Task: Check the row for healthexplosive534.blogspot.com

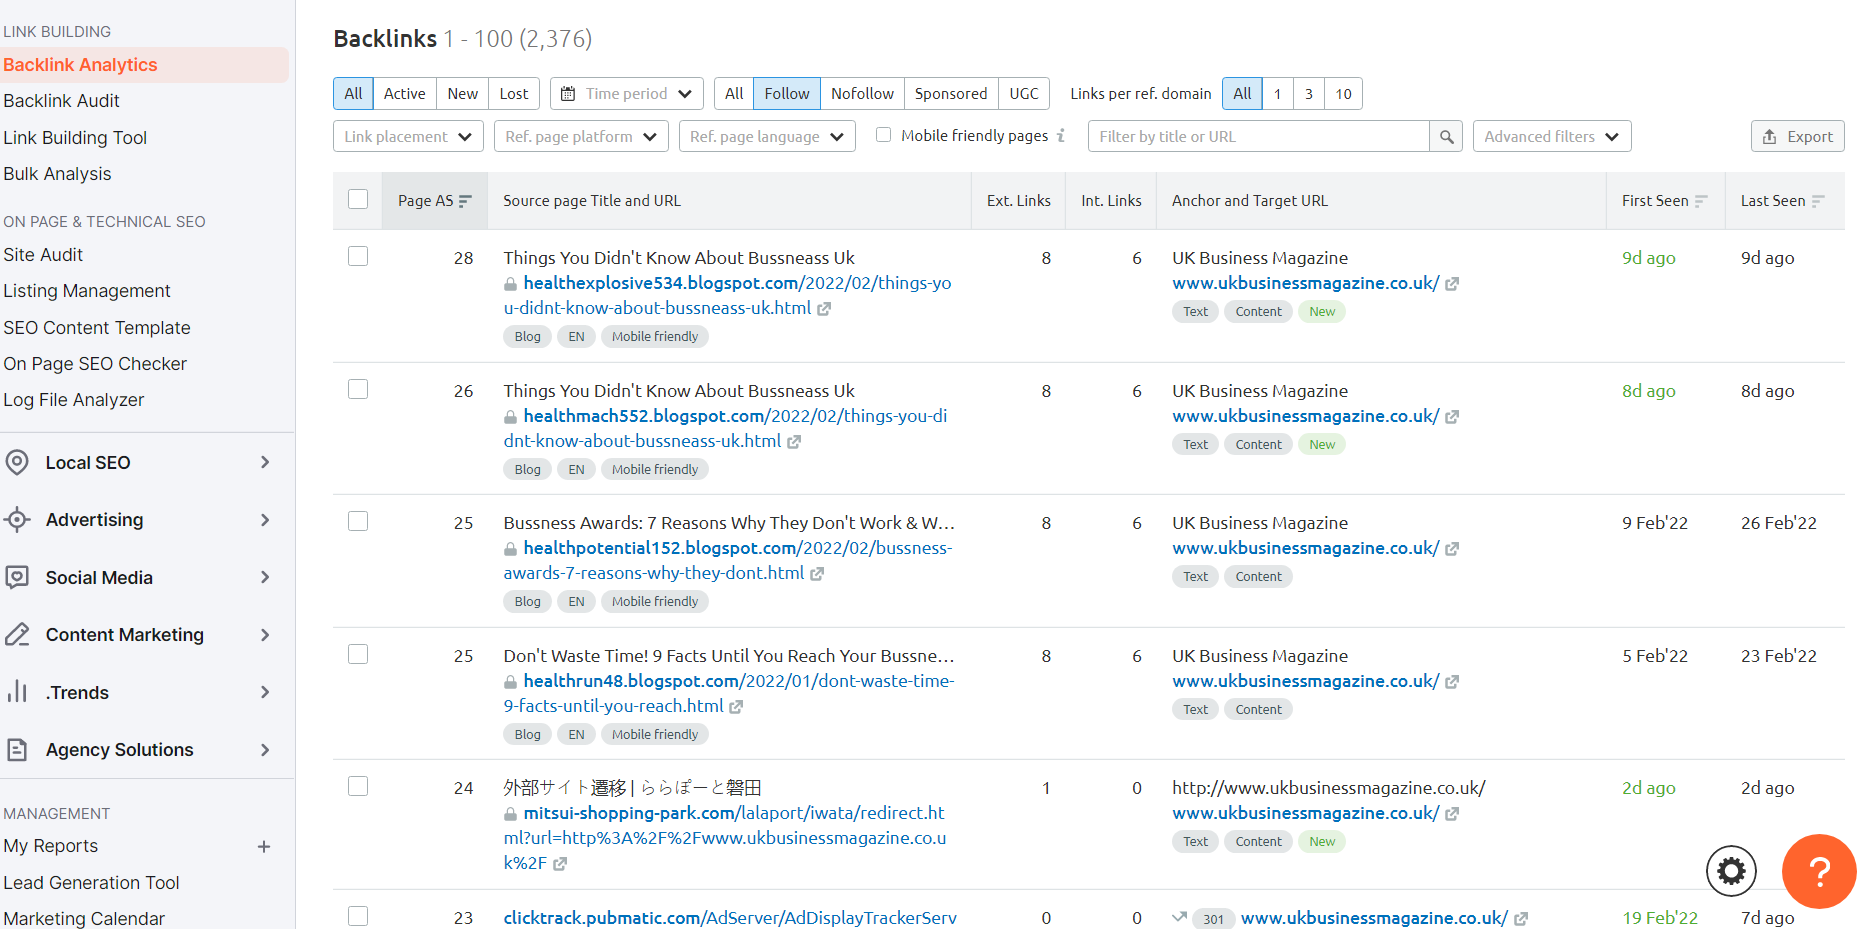Action: (x=358, y=256)
